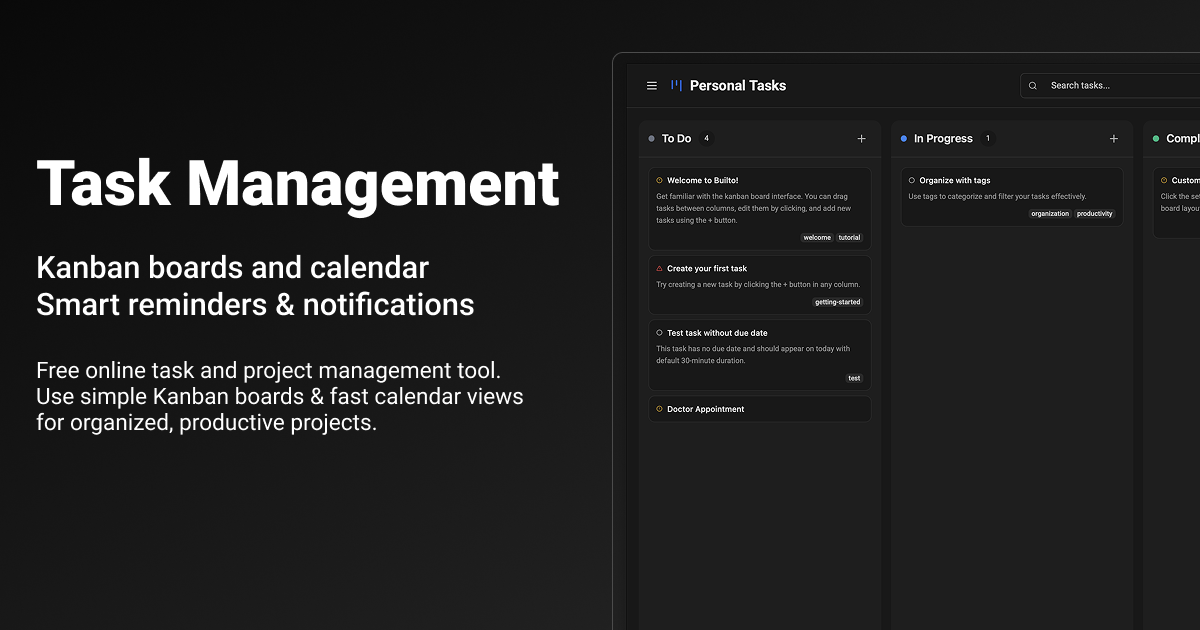Open the Test task without due date card
Image resolution: width=1200 pixels, height=630 pixels.
click(760, 355)
